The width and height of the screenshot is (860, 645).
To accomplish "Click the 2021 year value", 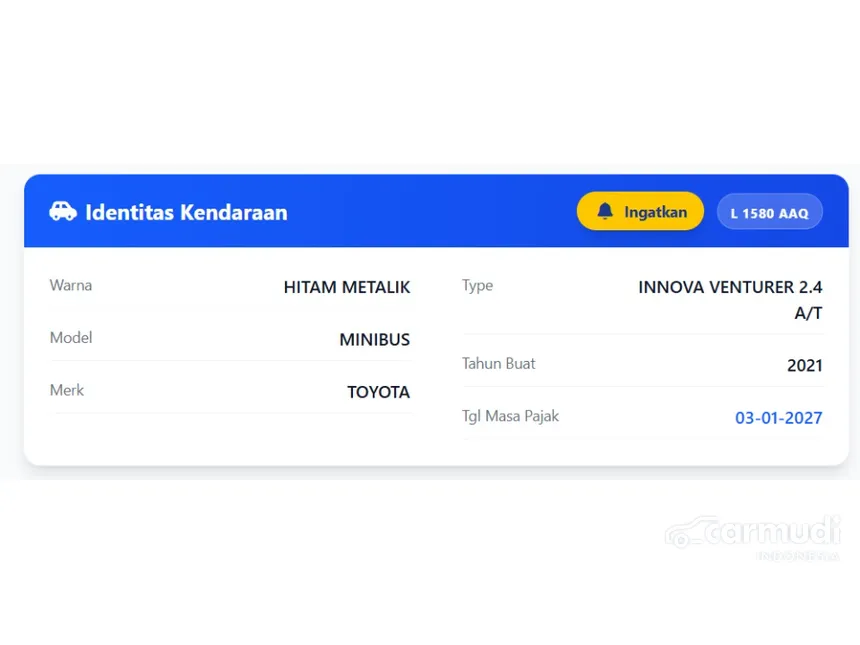I will click(804, 365).
